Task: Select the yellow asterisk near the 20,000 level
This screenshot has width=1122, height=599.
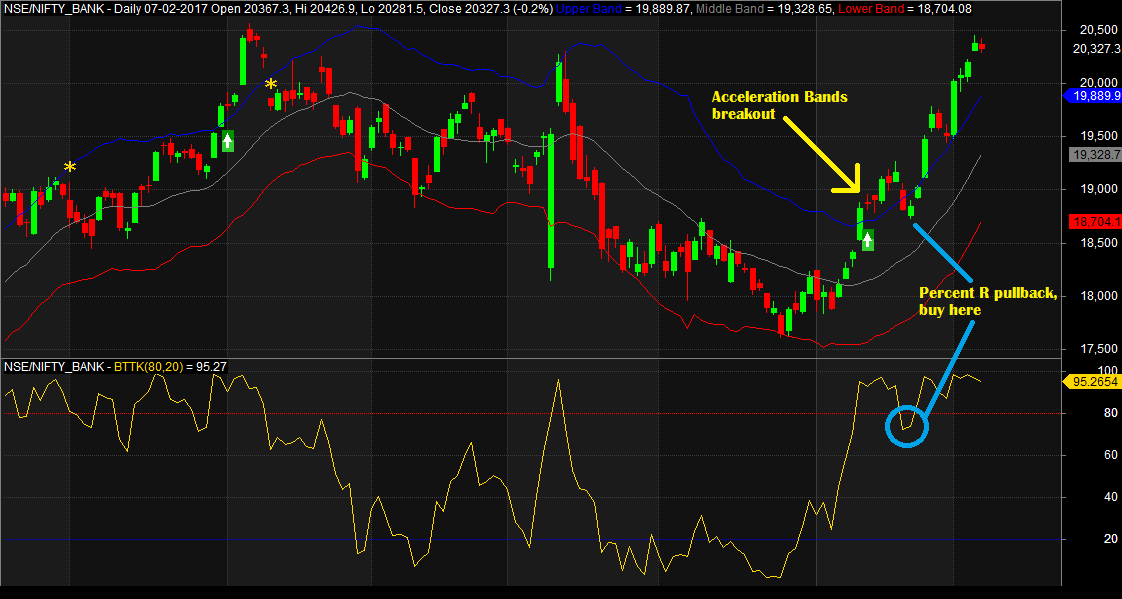Action: (x=270, y=85)
